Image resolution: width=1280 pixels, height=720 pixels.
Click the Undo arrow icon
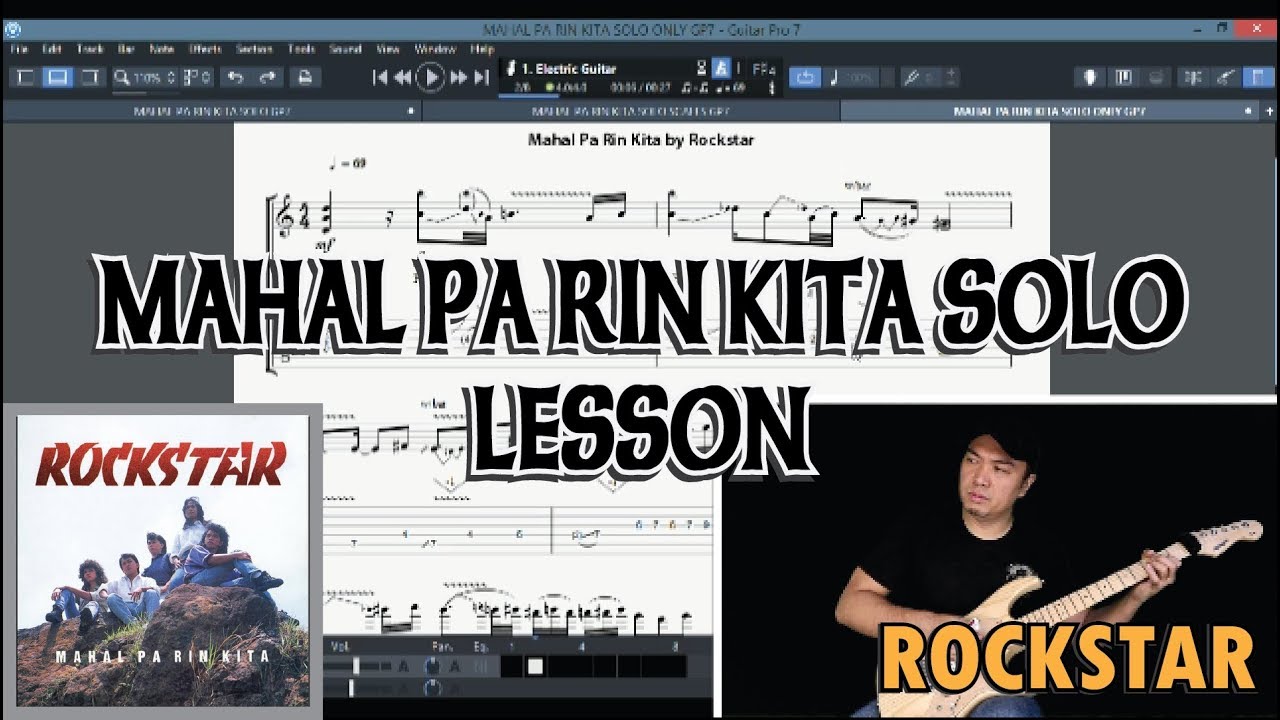[x=235, y=77]
